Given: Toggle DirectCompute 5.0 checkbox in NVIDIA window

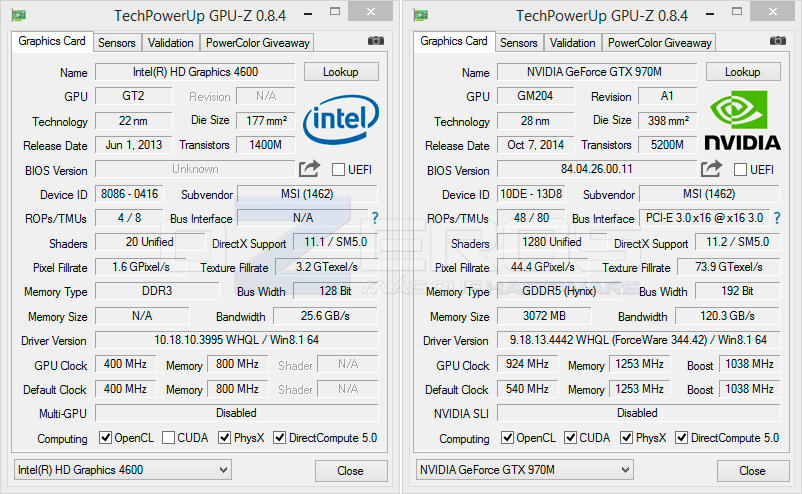Looking at the screenshot, I should coord(681,438).
